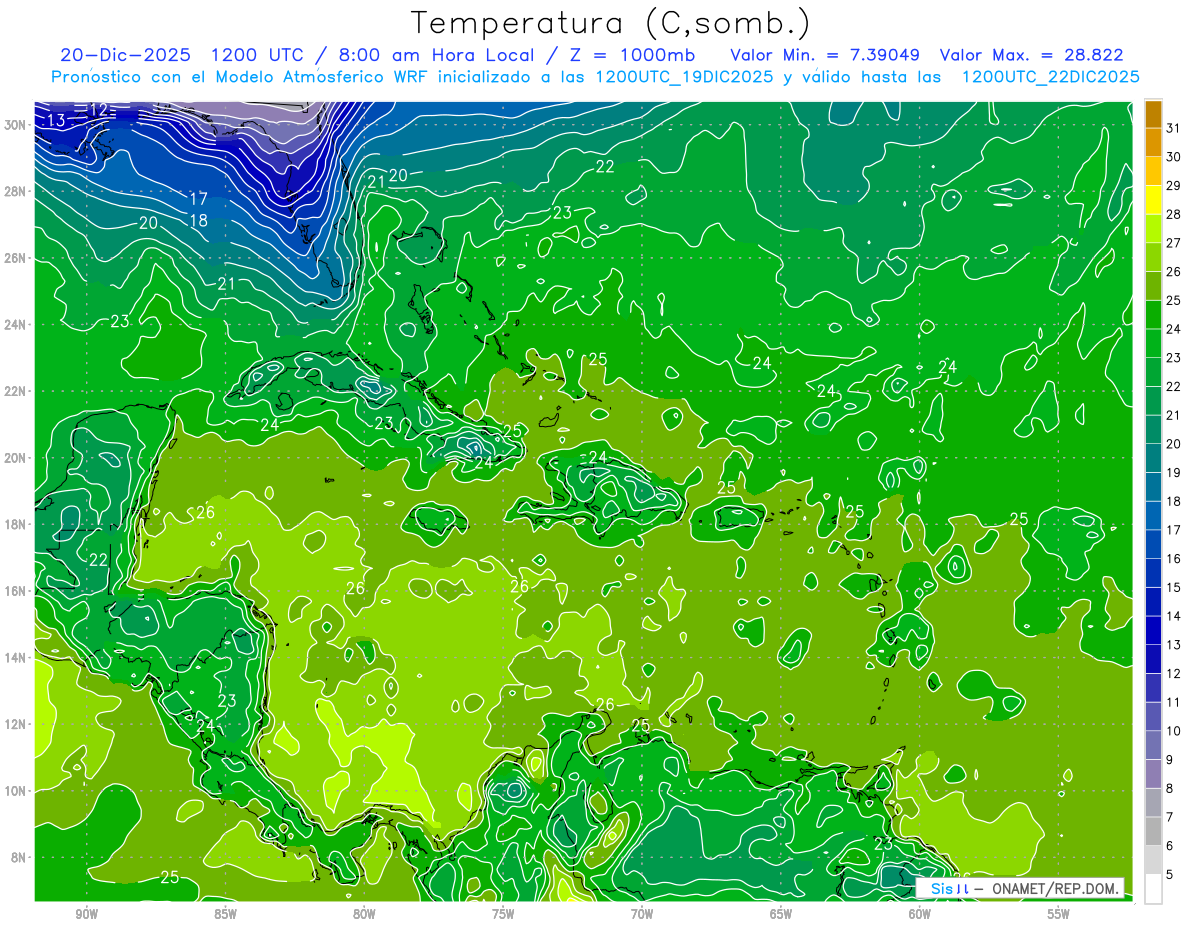This screenshot has width=1200, height=927.
Task: Click the 14N latitude axis label
Action: (14, 658)
